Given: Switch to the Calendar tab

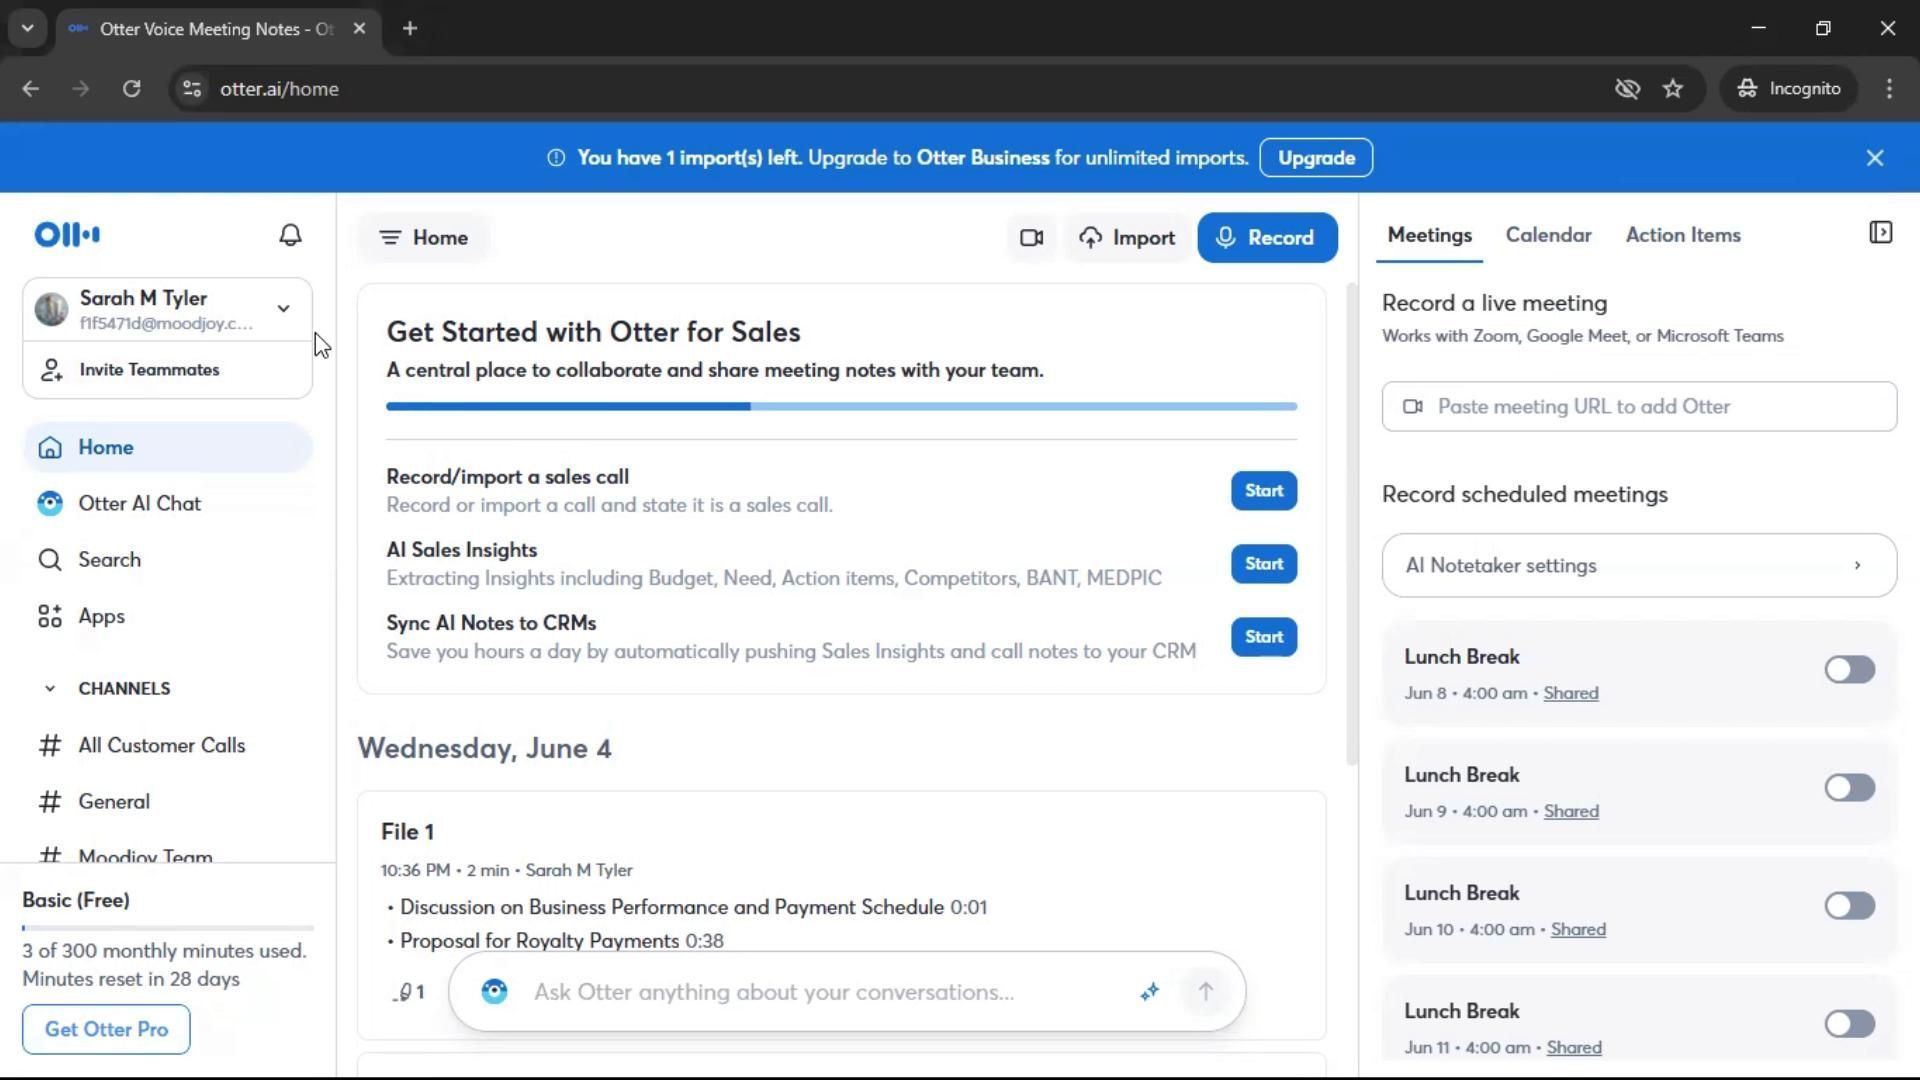Looking at the screenshot, I should tap(1548, 235).
